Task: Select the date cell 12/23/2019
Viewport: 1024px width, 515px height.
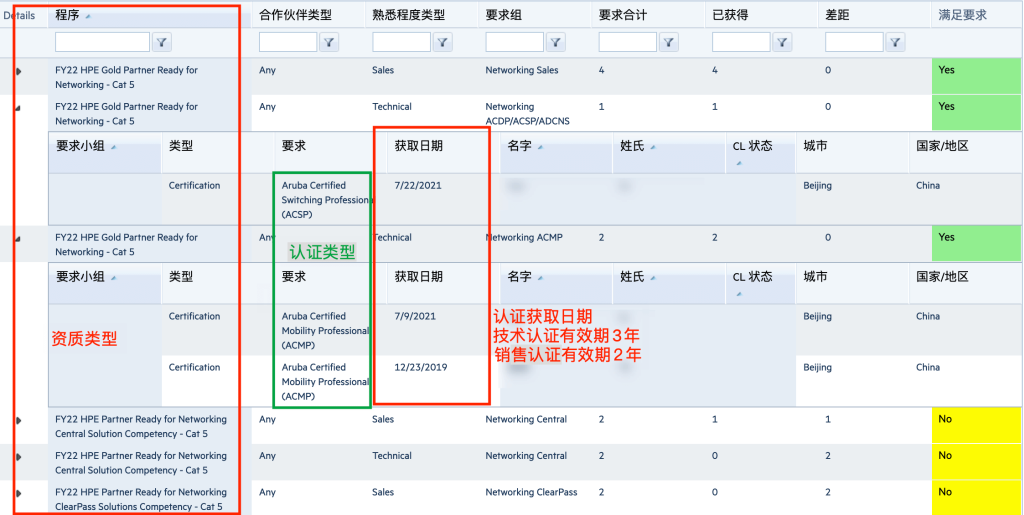Action: [x=421, y=367]
